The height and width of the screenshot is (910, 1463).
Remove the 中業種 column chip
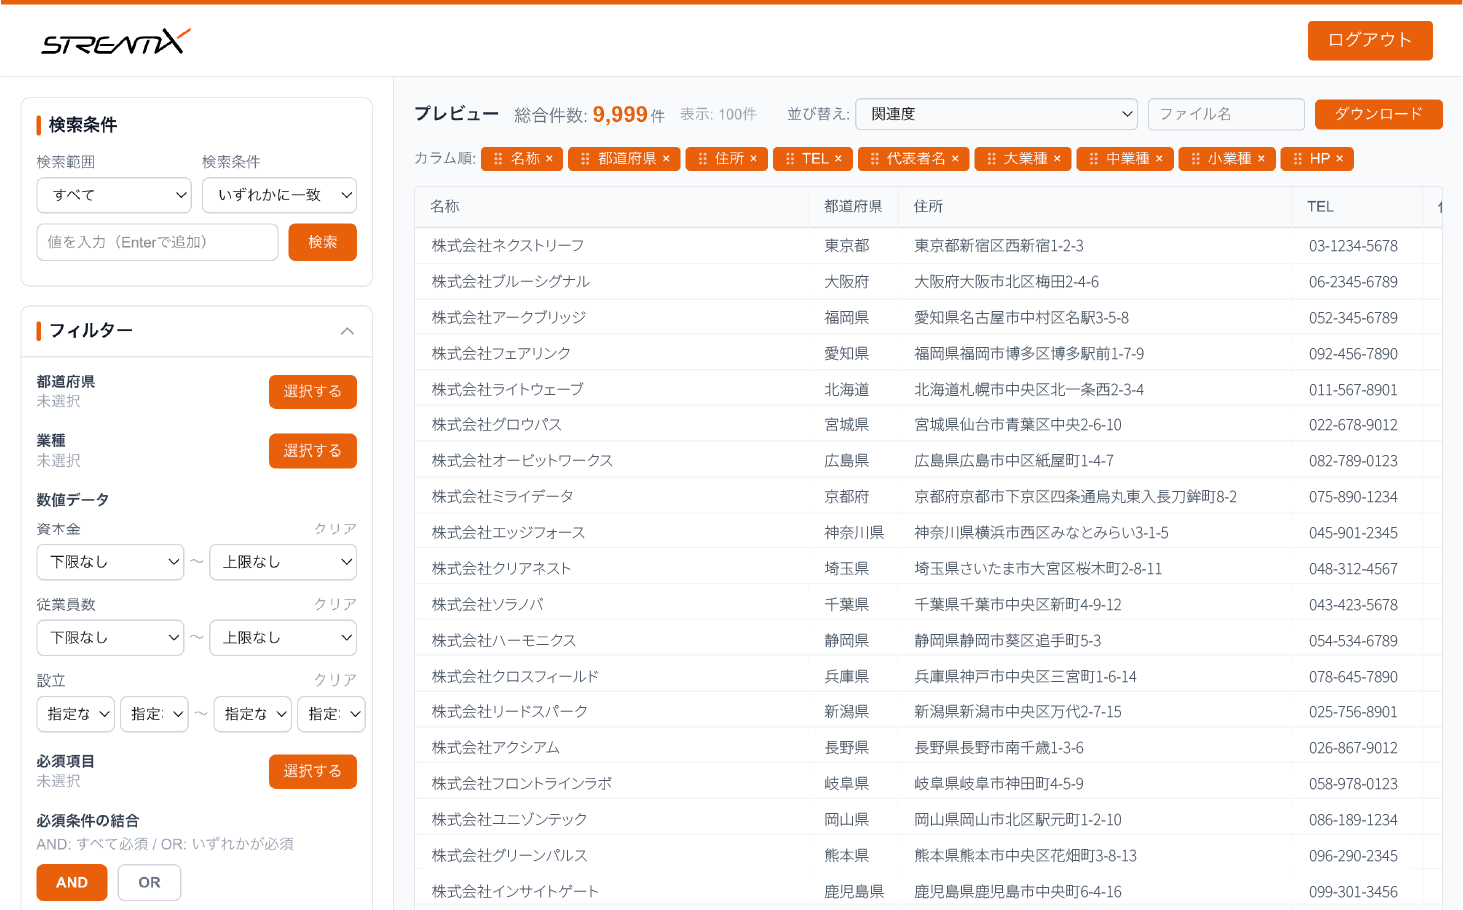(1159, 159)
